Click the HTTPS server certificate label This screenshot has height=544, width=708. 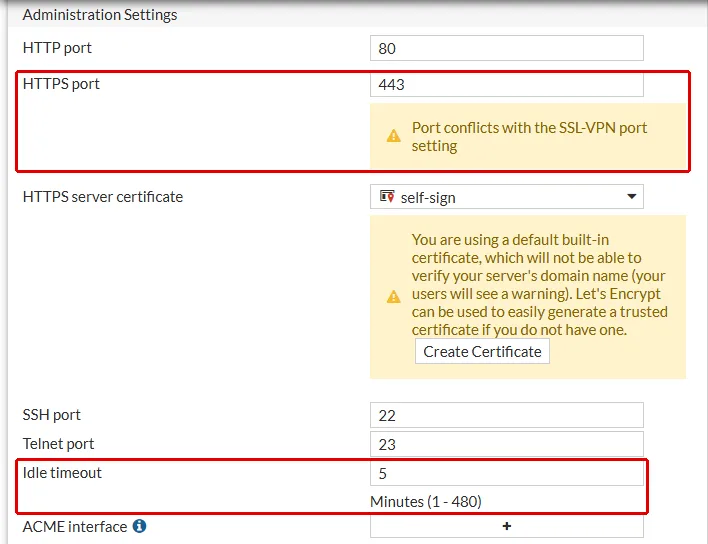(103, 197)
